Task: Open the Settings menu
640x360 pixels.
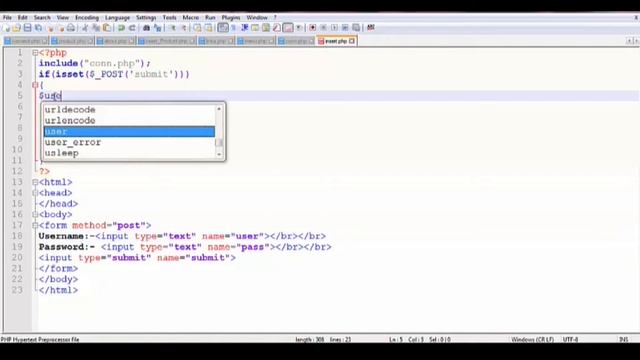Action: tap(146, 18)
